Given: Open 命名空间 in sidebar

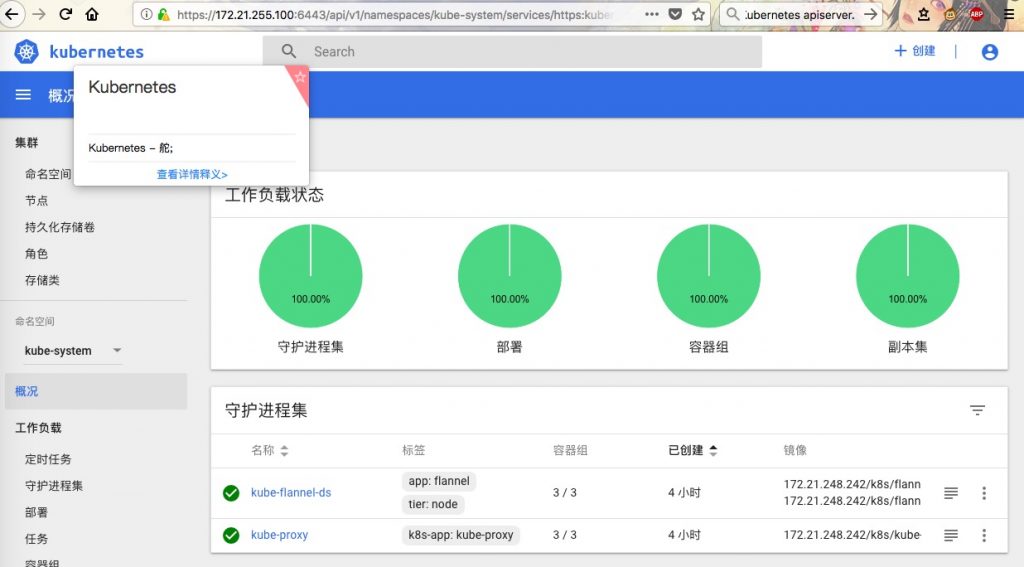Looking at the screenshot, I should 48,174.
